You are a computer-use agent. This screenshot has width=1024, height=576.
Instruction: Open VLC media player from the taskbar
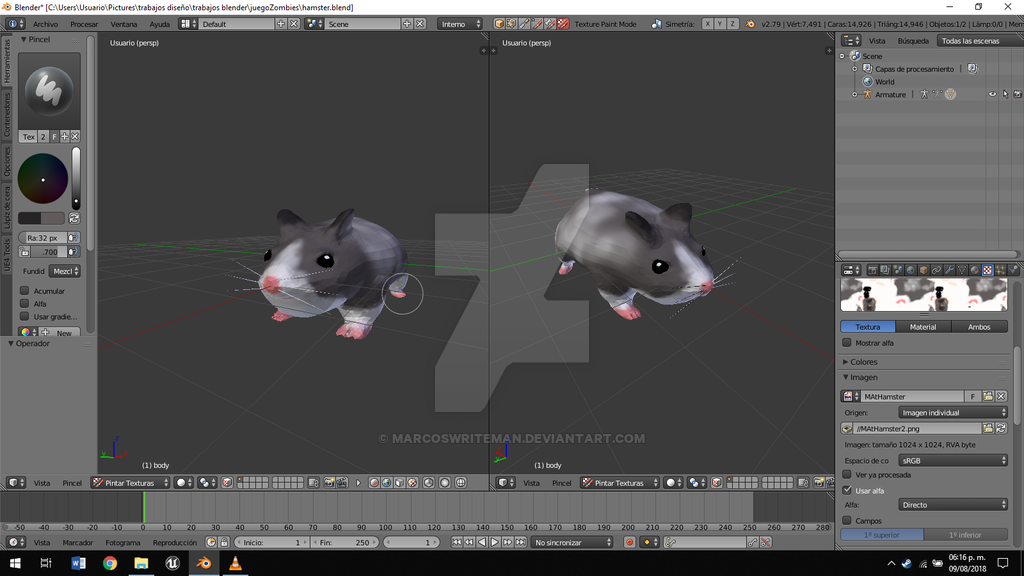click(235, 563)
